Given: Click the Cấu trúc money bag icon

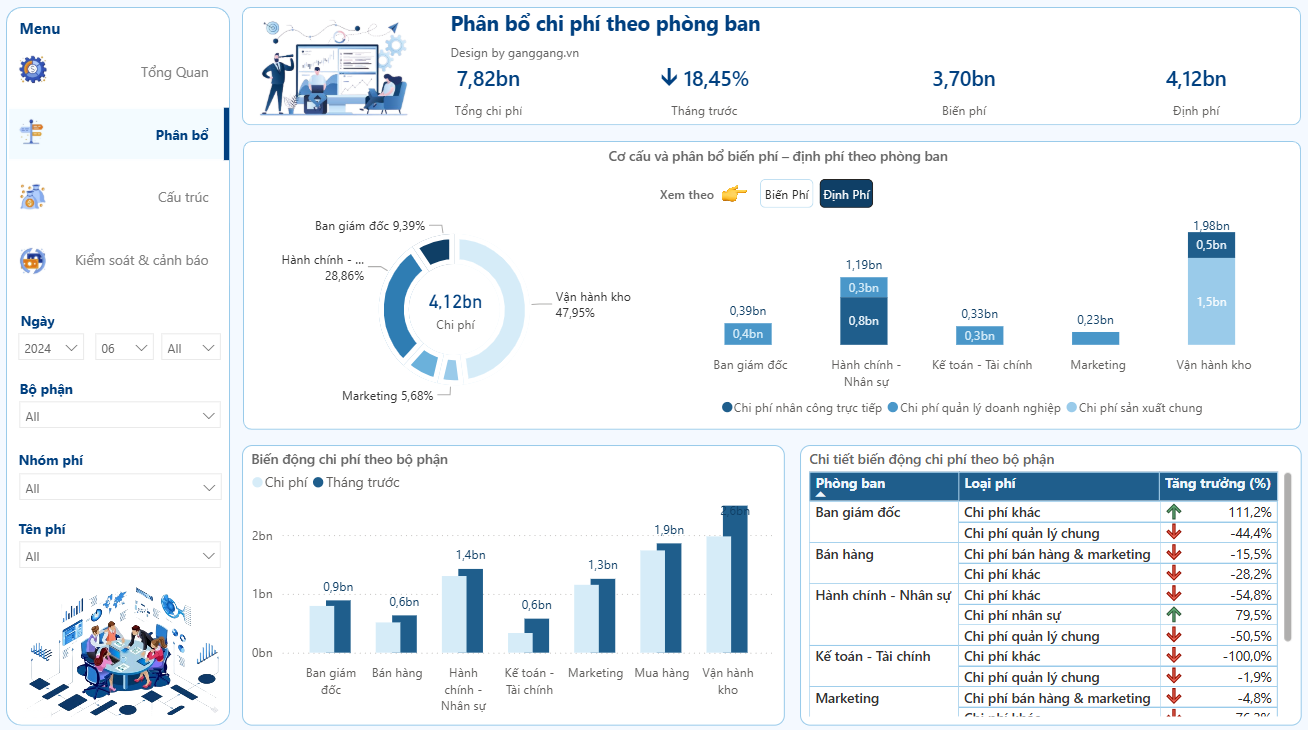Looking at the screenshot, I should [32, 197].
